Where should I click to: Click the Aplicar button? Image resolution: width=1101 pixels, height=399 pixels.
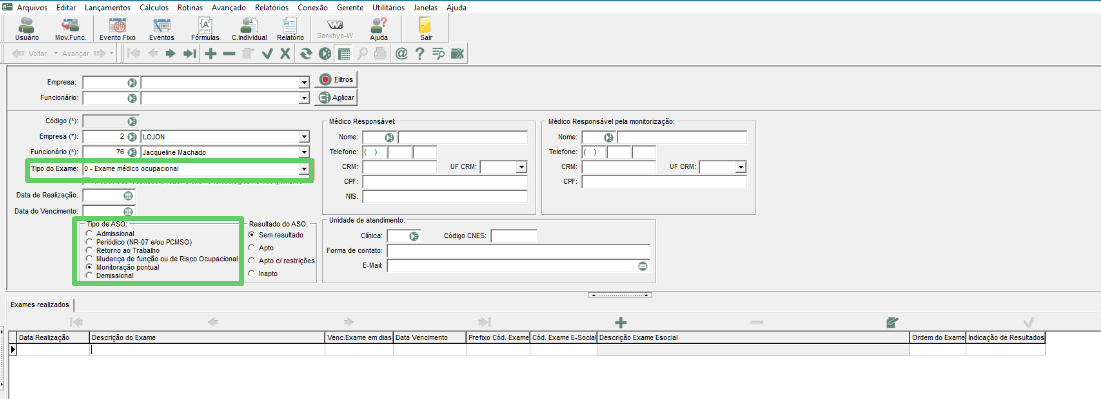click(337, 98)
